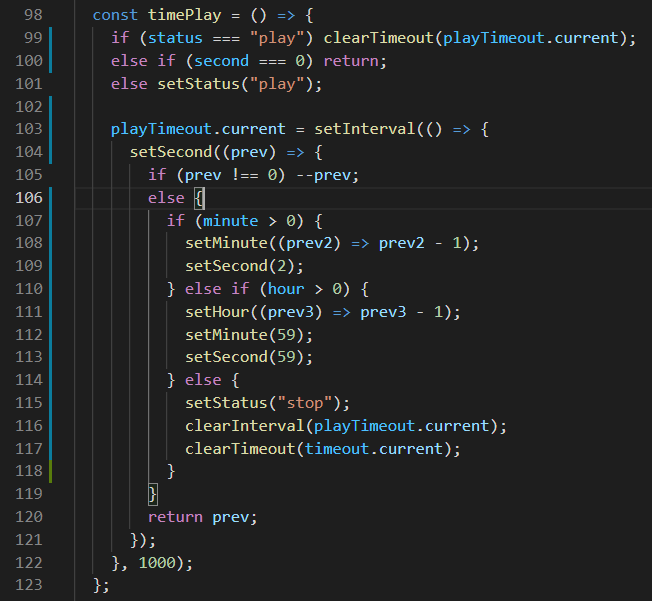Click setSecond((prev) on line 104
Image resolution: width=652 pixels, height=601 pixels.
(x=203, y=152)
